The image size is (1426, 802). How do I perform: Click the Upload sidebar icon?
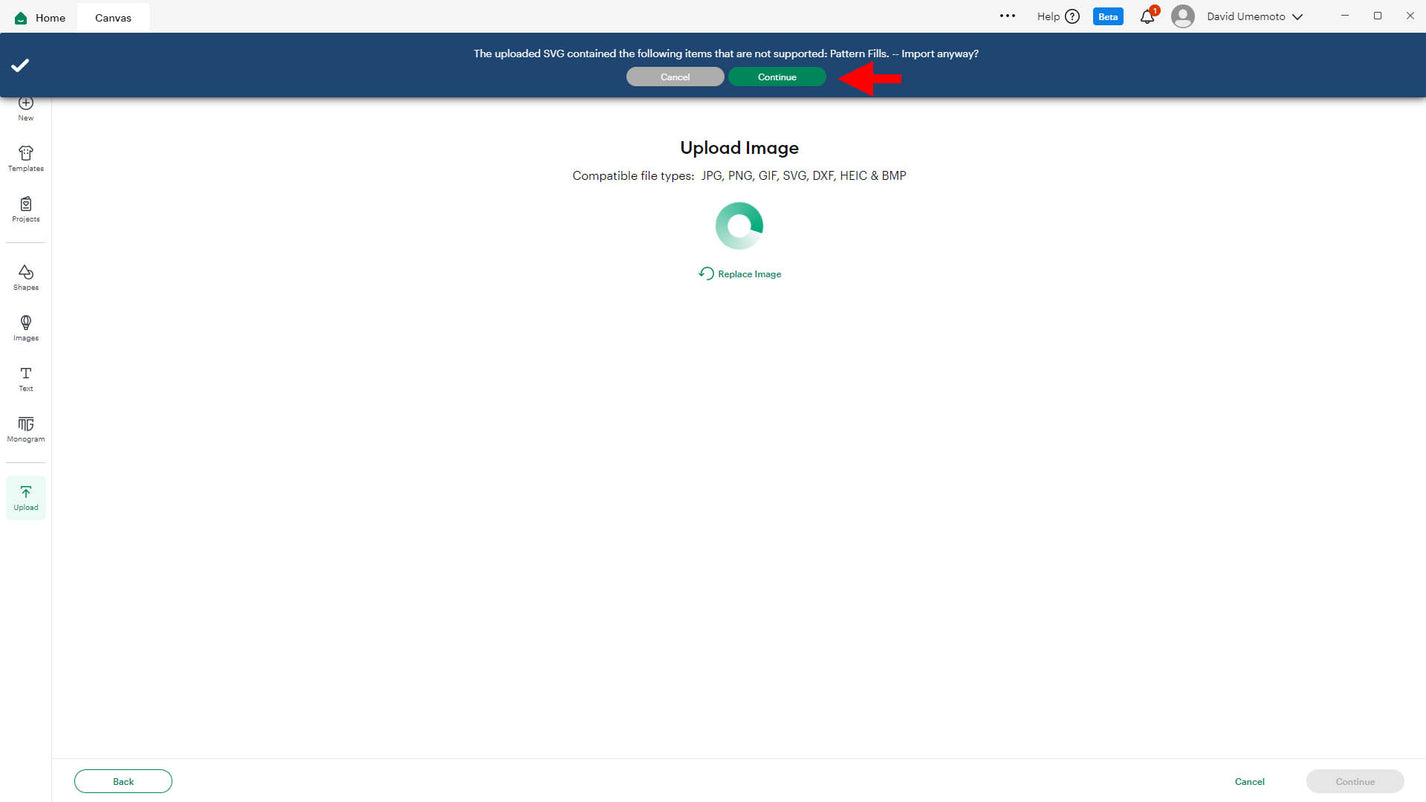(x=26, y=497)
